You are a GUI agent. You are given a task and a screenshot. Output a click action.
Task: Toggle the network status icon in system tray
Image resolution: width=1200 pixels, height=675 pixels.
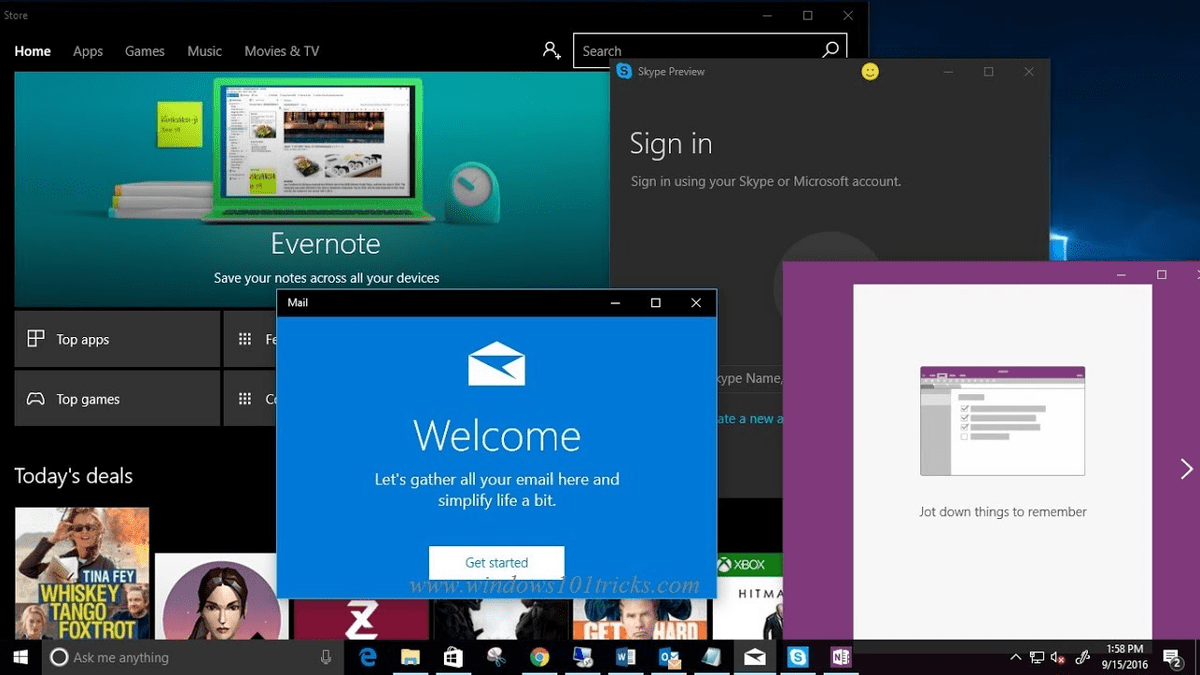1036,657
